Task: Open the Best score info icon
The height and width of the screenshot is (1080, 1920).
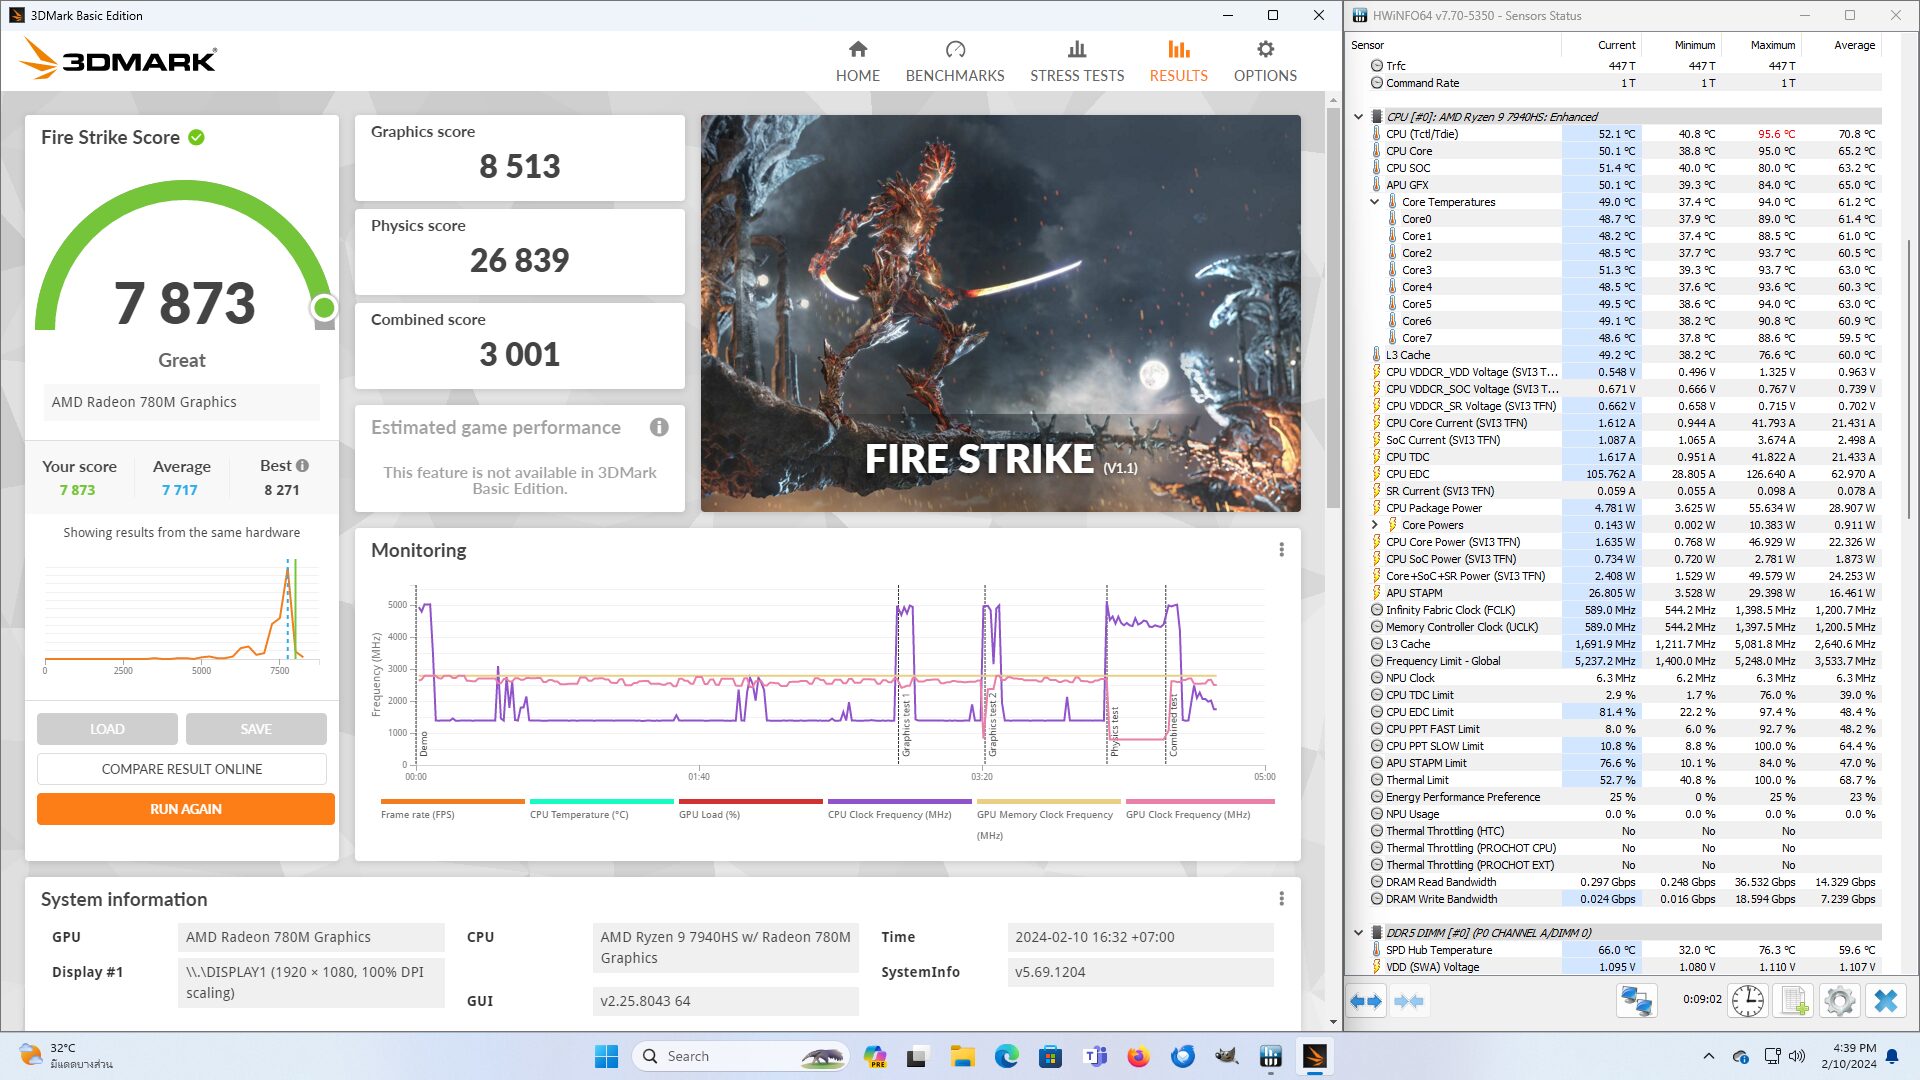Action: coord(302,465)
